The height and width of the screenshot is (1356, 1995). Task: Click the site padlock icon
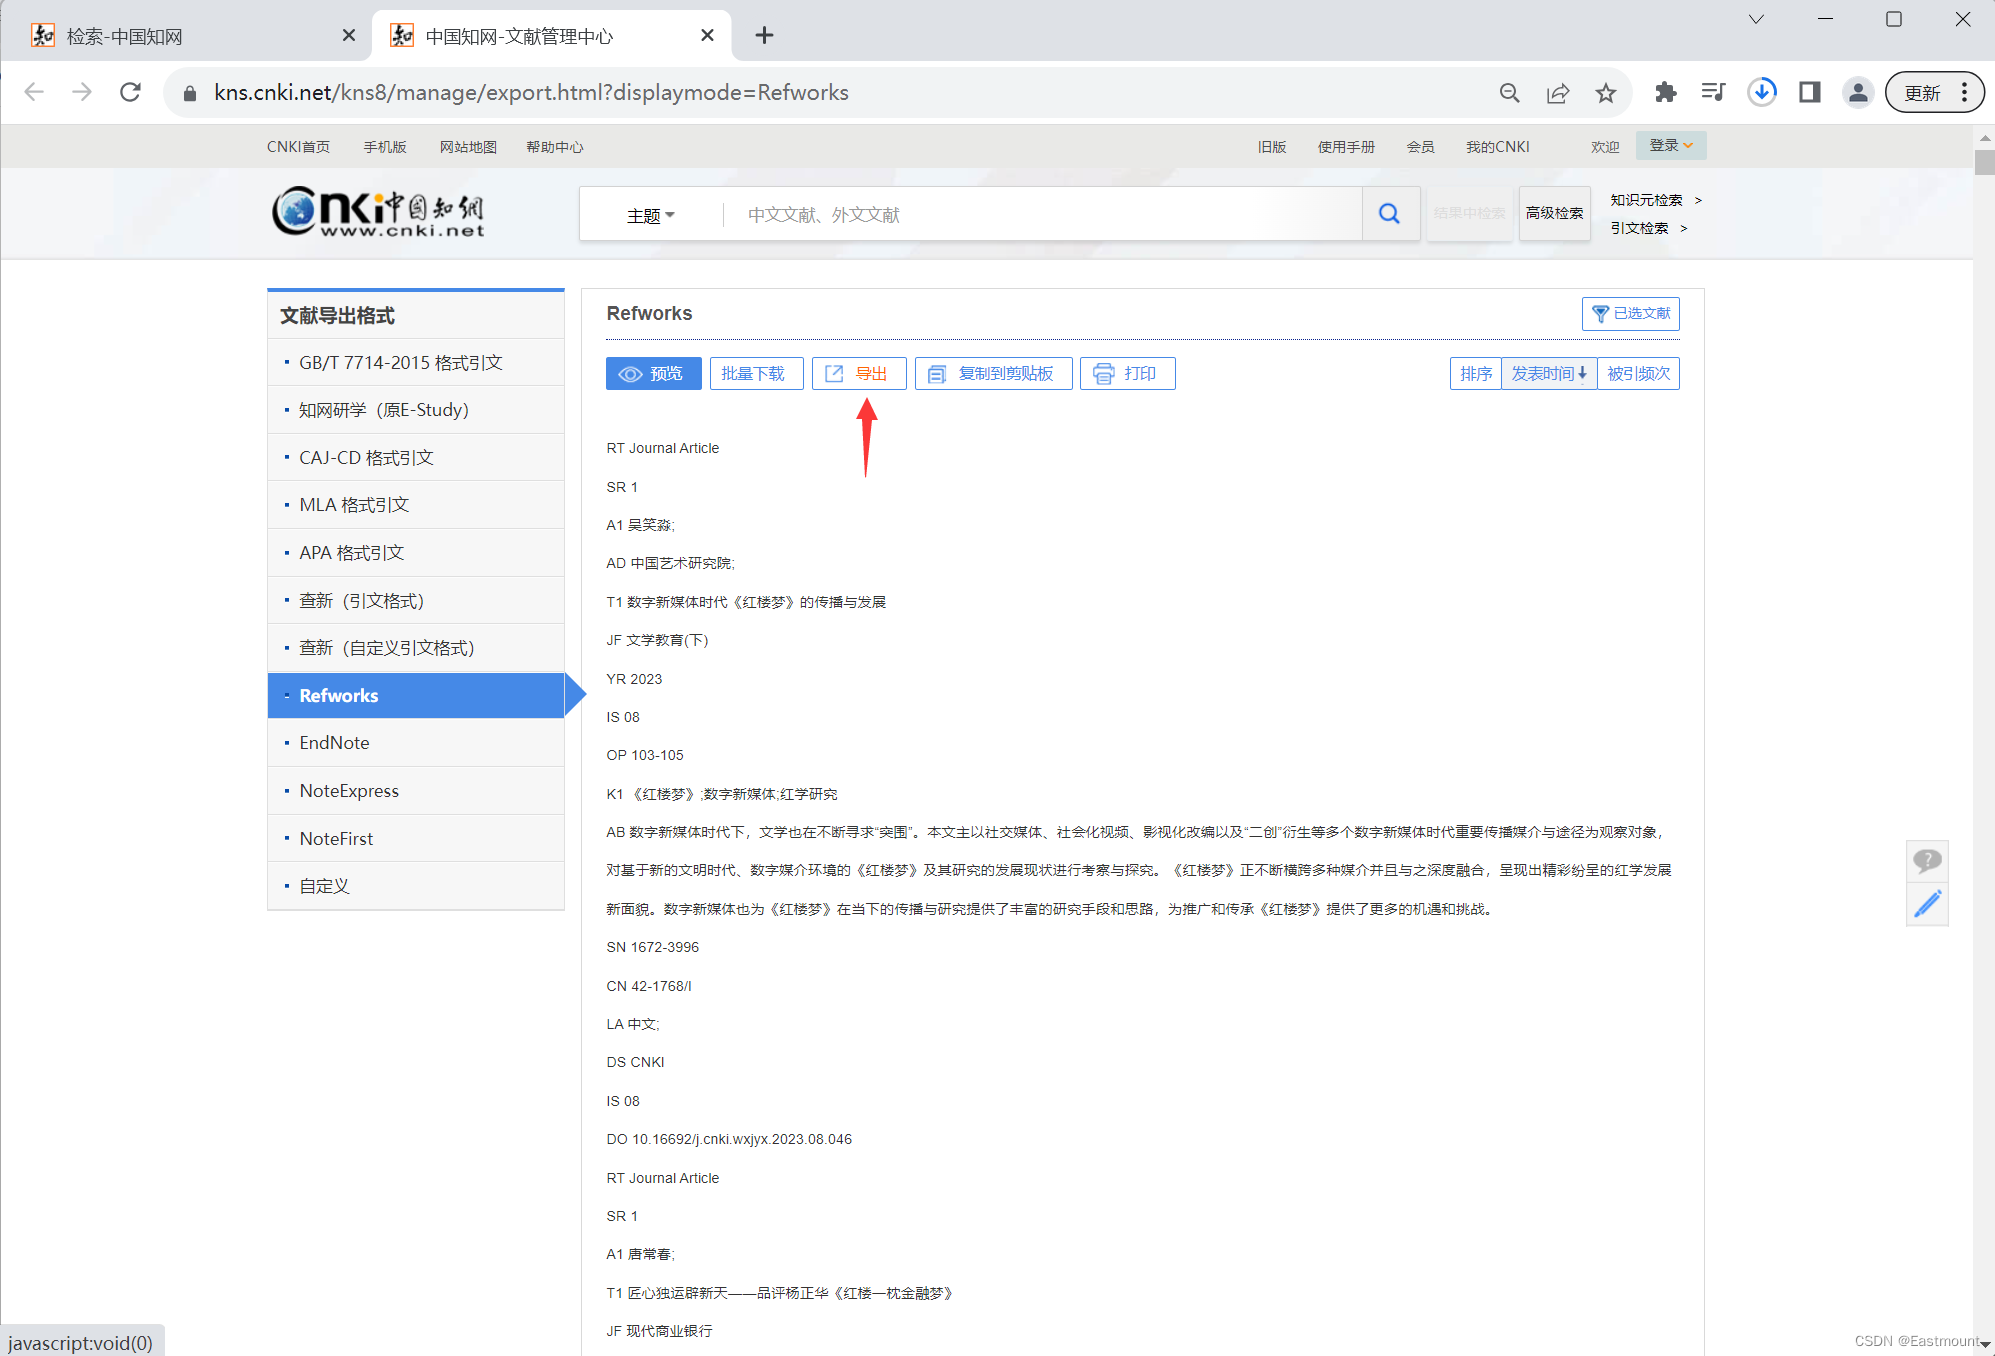[x=190, y=93]
